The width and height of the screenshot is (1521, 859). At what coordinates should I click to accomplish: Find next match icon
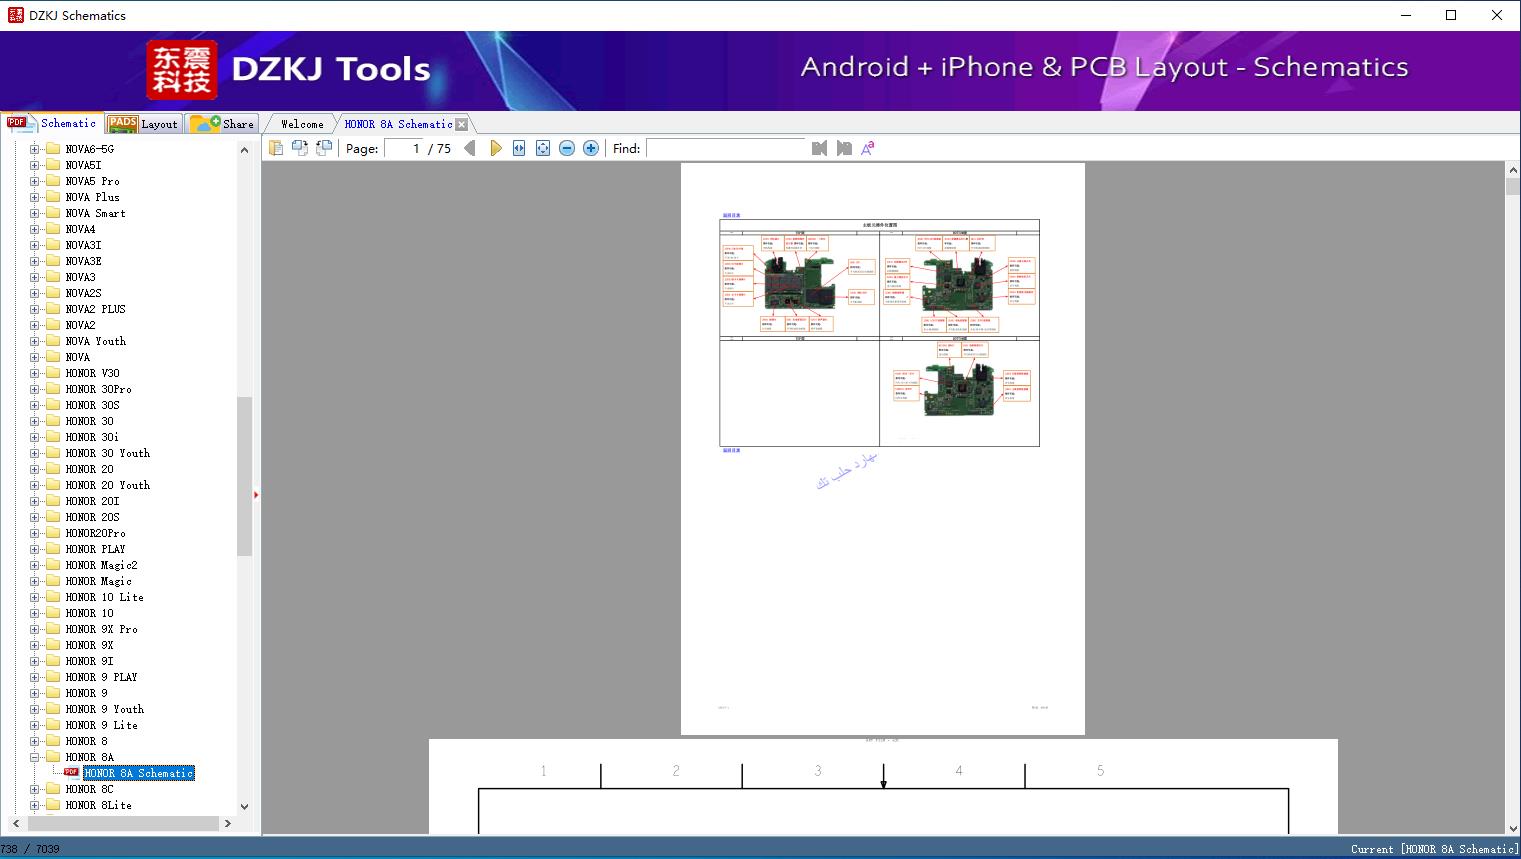pyautogui.click(x=844, y=148)
